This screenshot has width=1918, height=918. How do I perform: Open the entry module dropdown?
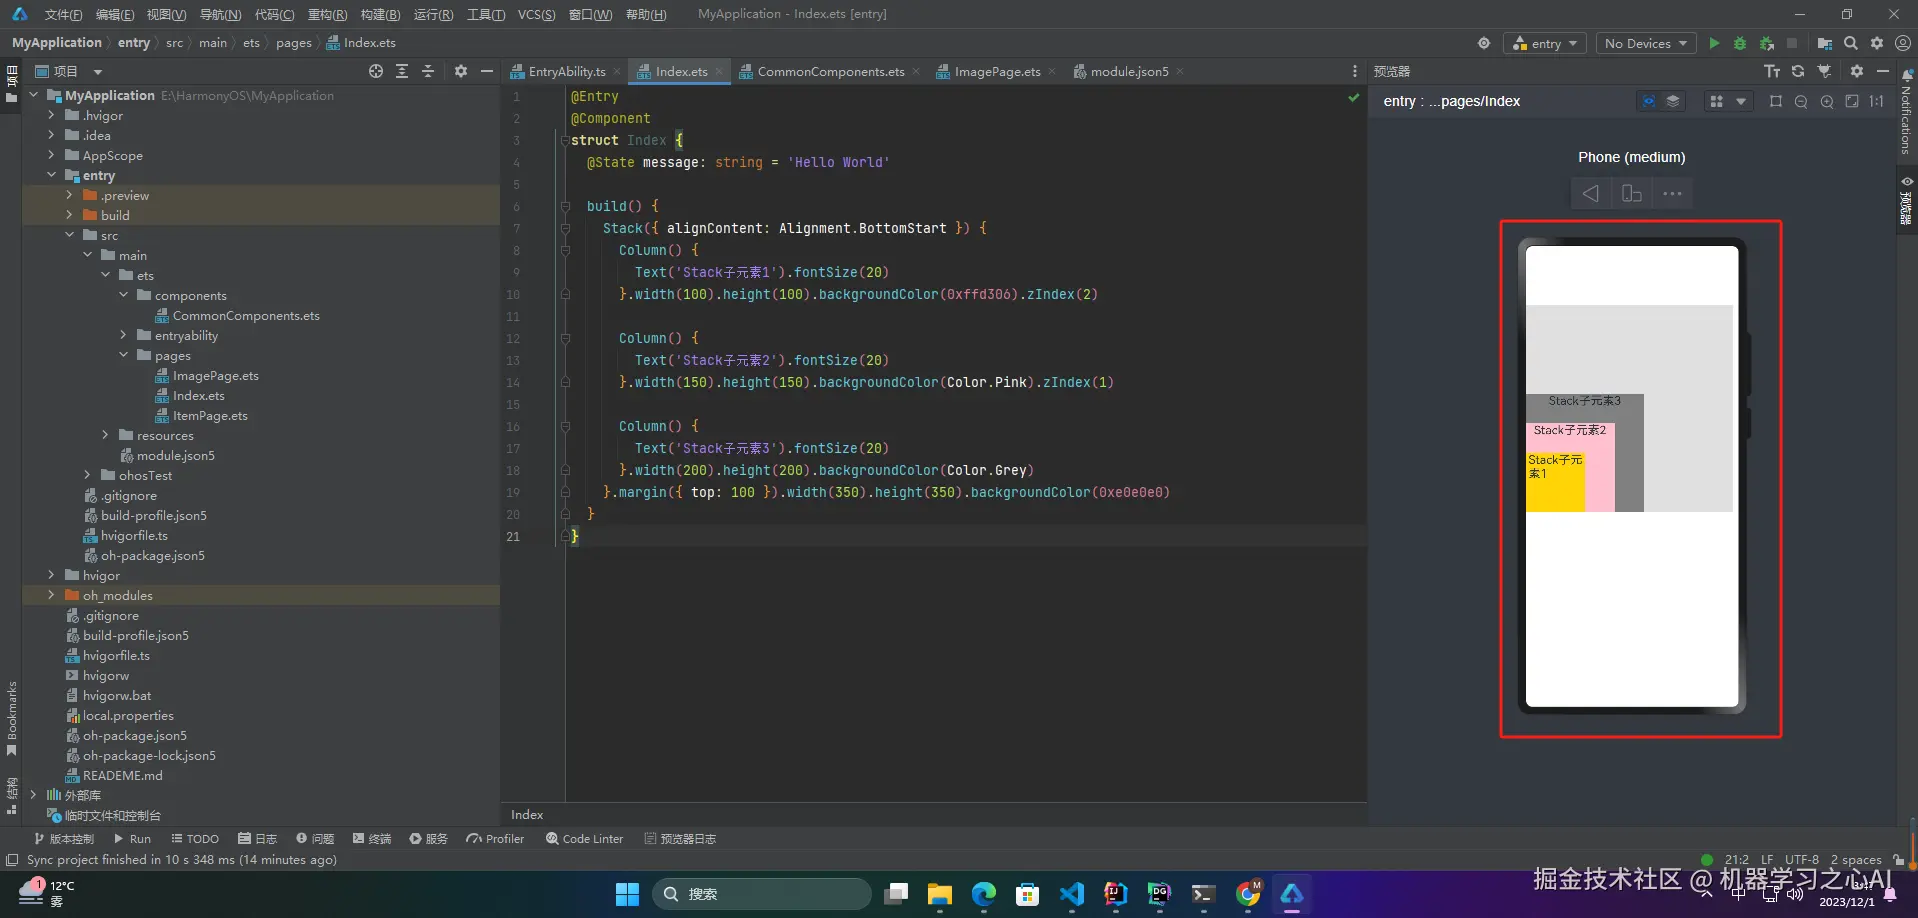pos(1545,43)
